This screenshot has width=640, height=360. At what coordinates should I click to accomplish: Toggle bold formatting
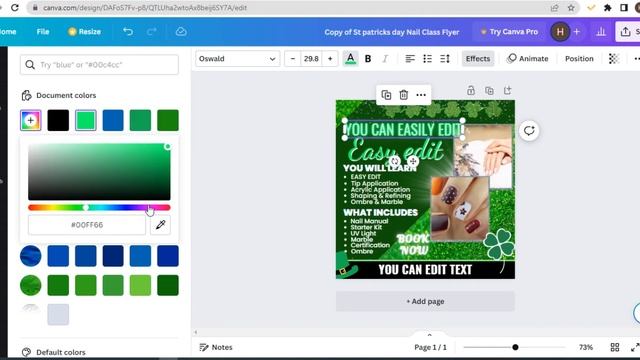(x=368, y=59)
